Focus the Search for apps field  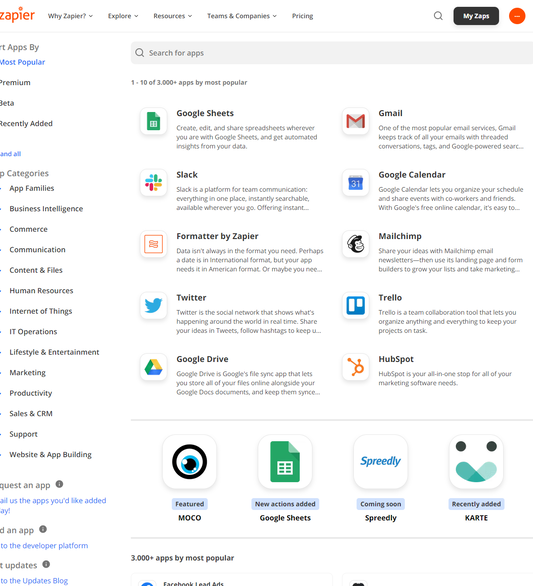point(332,53)
